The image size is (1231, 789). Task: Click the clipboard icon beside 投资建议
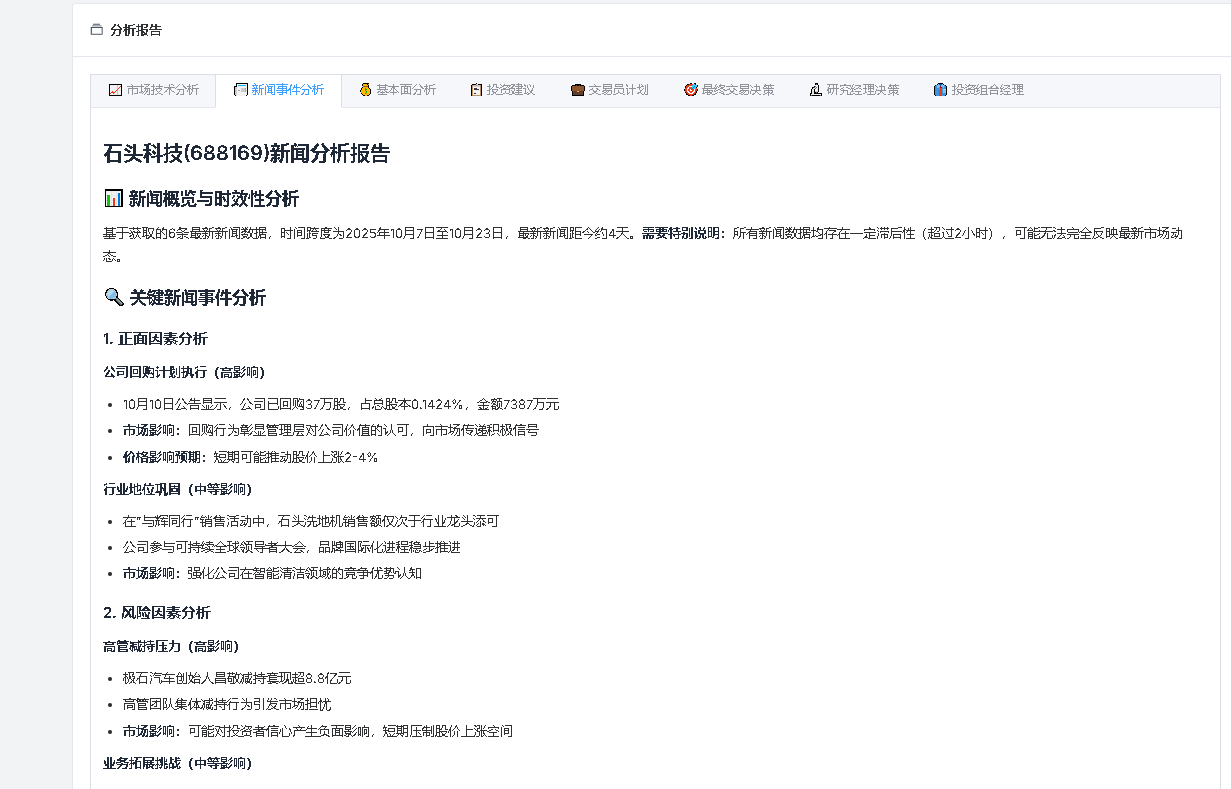tap(476, 90)
